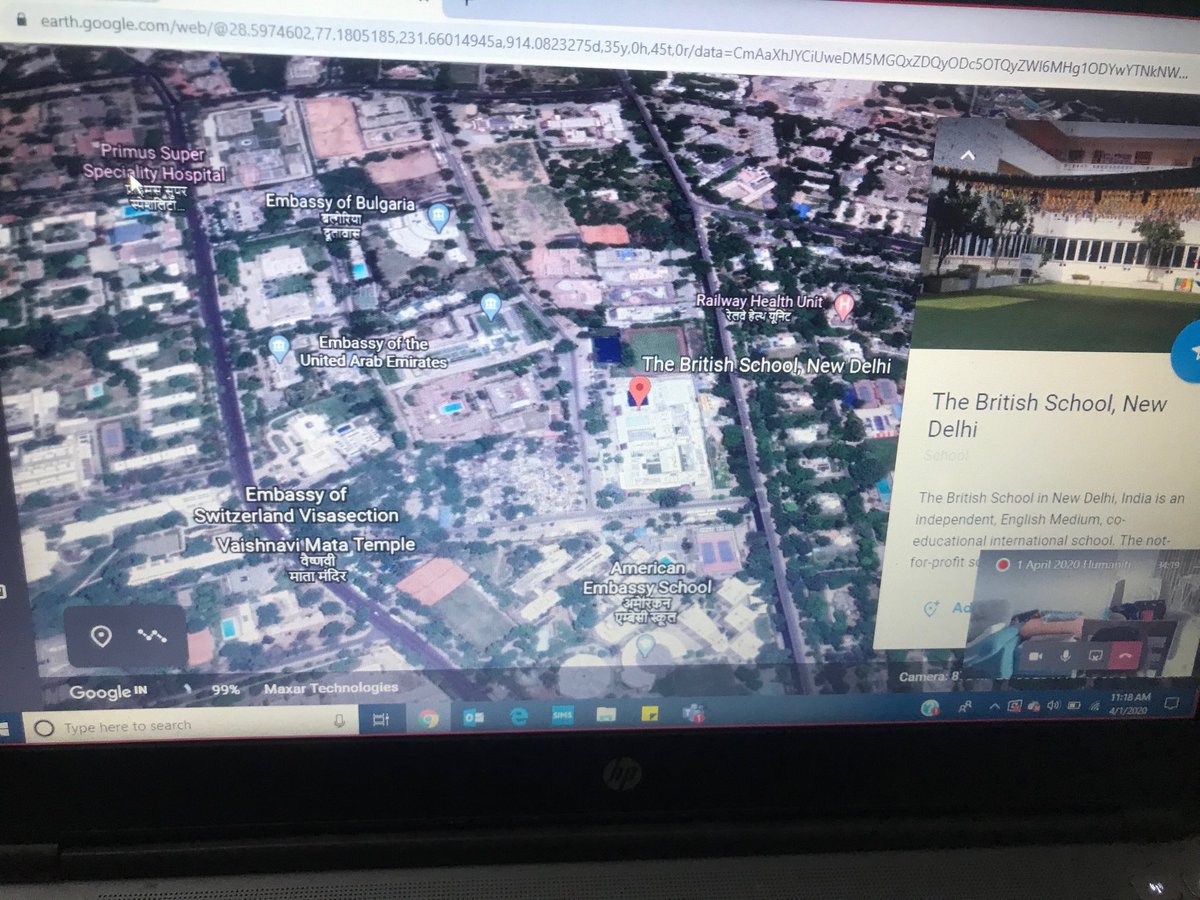
Task: Select the draw path or measure tool
Action: point(151,635)
